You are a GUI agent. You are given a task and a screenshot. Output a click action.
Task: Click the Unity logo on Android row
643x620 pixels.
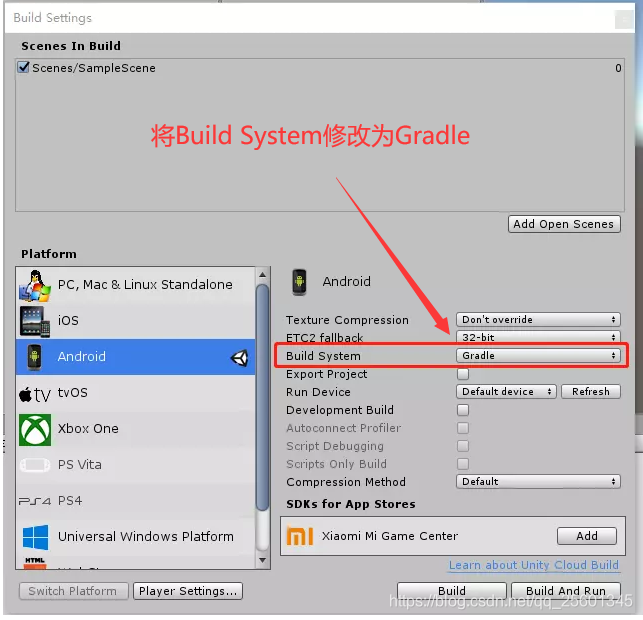[x=239, y=358]
